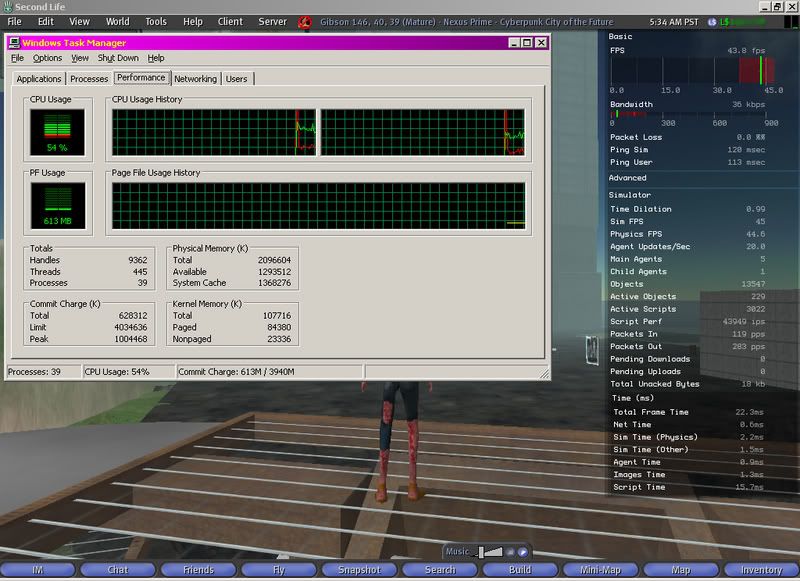The height and width of the screenshot is (581, 800).
Task: Click the Total Frame Time stat row
Action: (x=688, y=412)
